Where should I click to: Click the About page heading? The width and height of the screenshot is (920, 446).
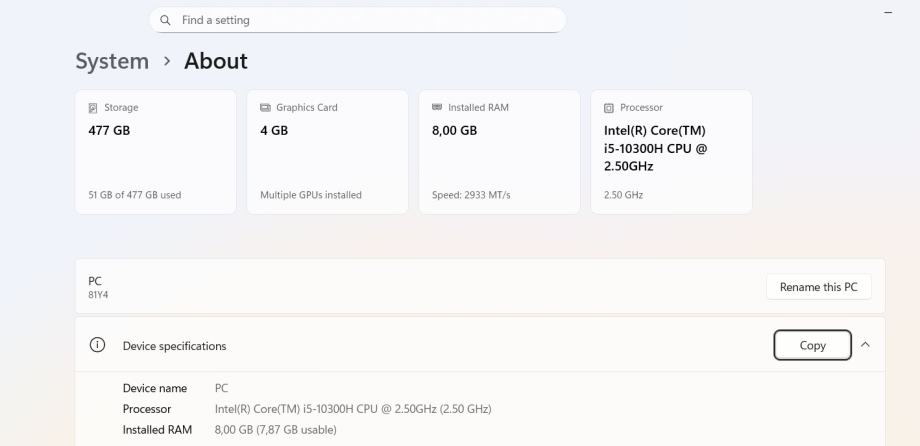216,61
